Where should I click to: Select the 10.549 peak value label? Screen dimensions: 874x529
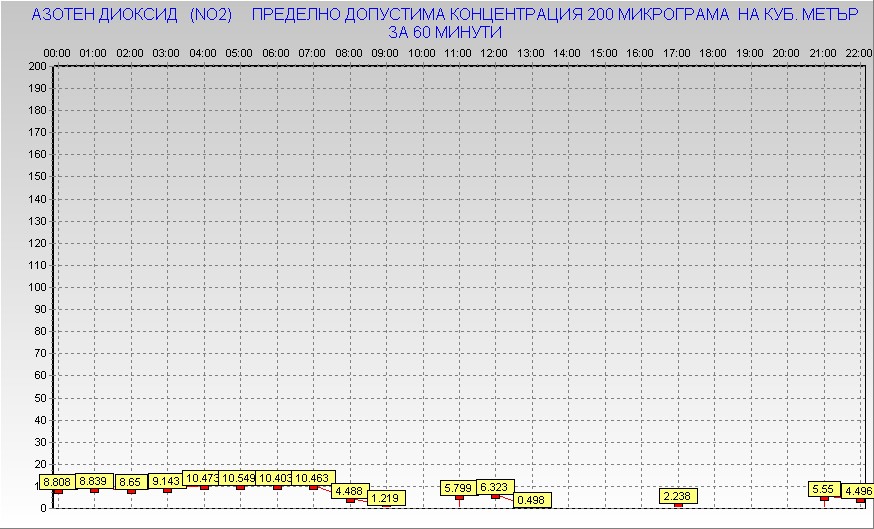[x=239, y=478]
